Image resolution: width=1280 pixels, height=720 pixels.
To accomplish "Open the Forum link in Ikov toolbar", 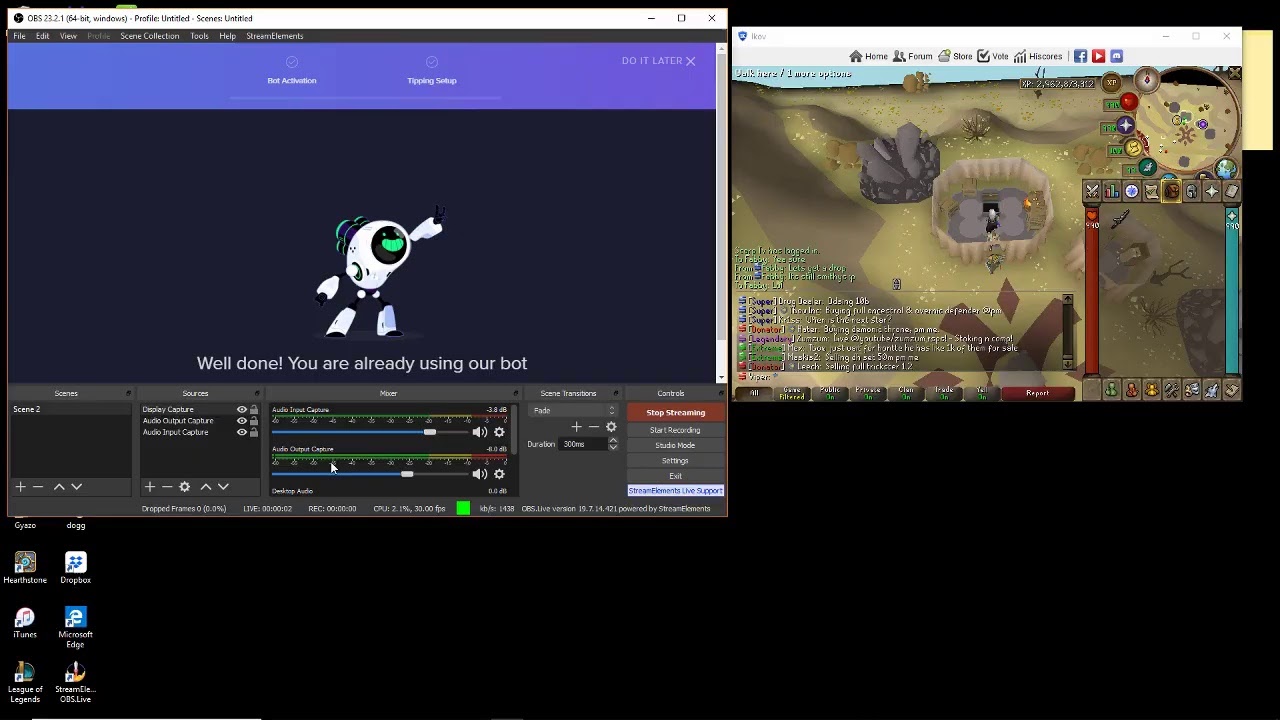I will (x=912, y=57).
